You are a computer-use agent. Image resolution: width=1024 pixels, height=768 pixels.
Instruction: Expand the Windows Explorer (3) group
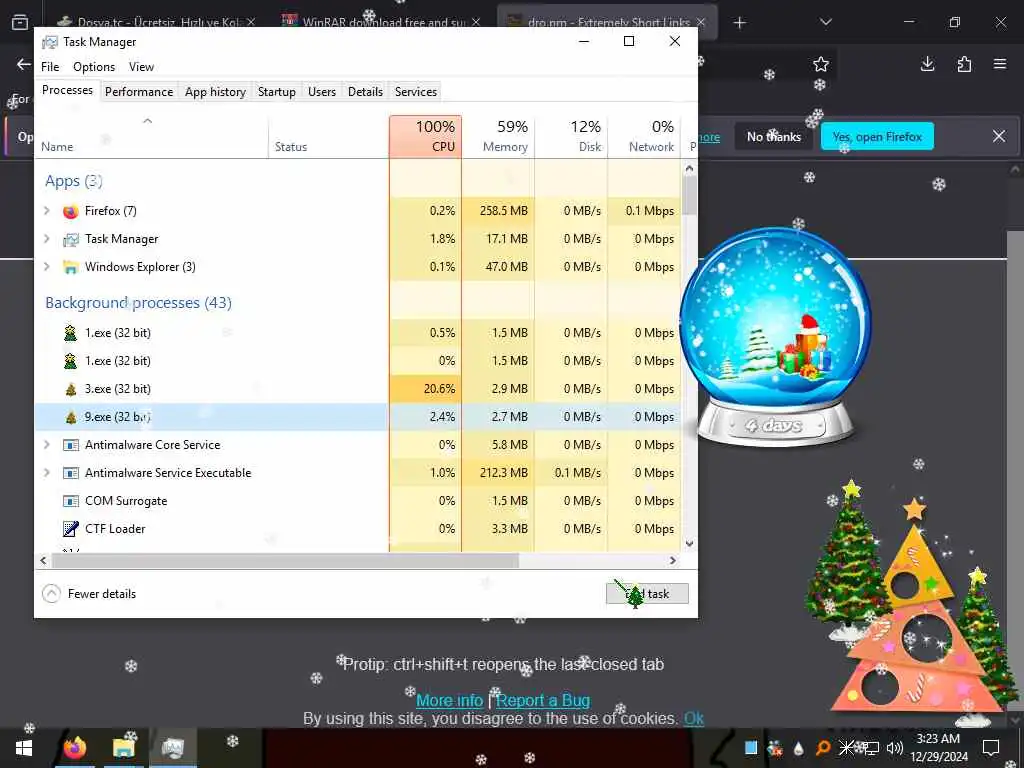point(46,266)
